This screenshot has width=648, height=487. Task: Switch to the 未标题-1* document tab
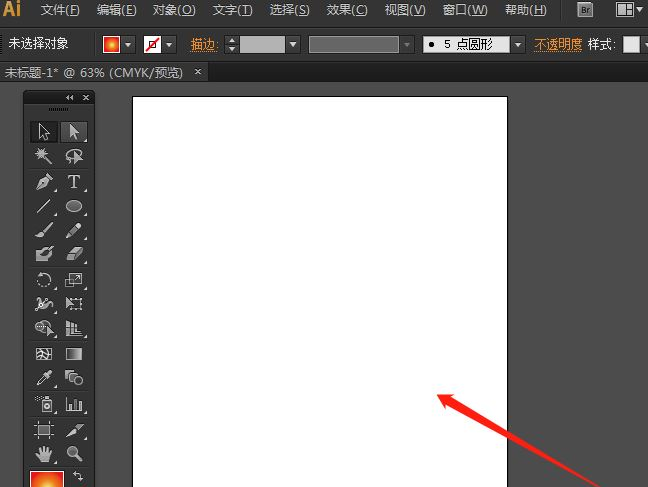tap(94, 73)
